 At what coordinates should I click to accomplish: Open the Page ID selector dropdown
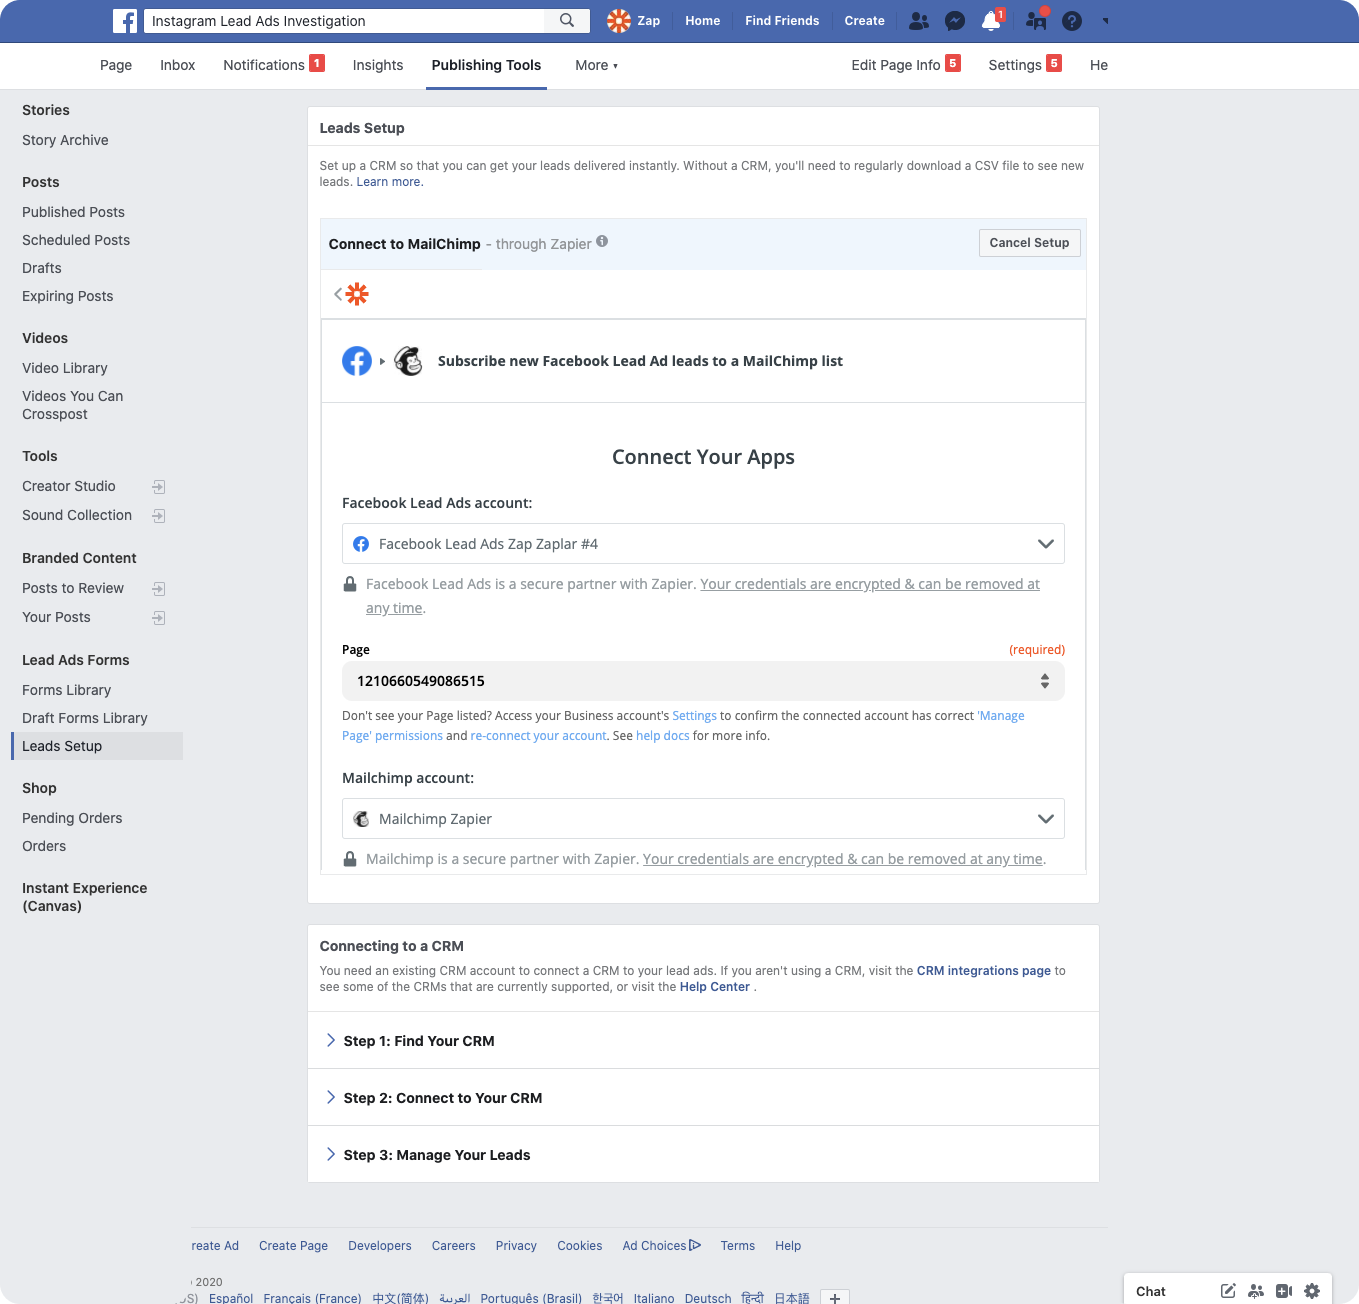pyautogui.click(x=703, y=681)
